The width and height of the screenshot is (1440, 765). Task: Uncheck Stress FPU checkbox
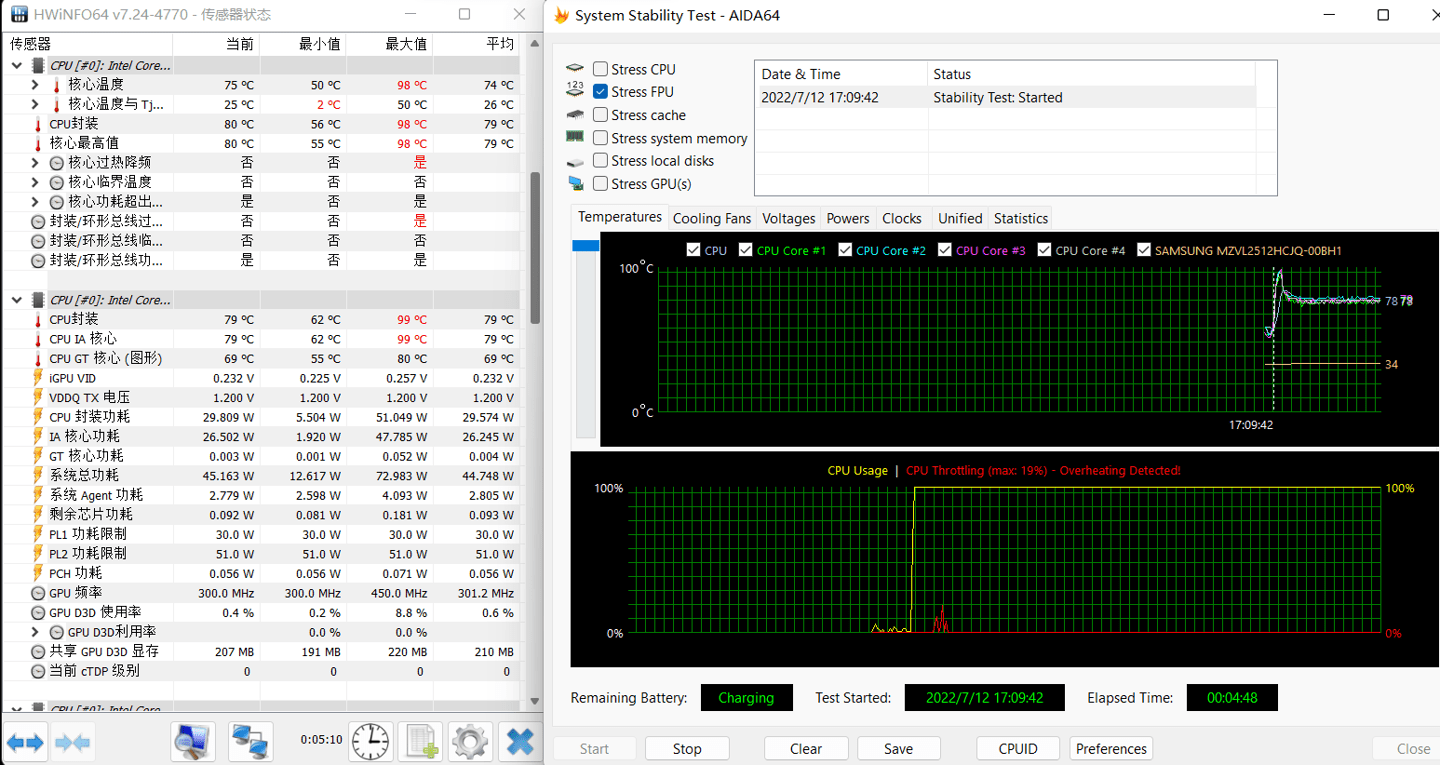pyautogui.click(x=600, y=91)
